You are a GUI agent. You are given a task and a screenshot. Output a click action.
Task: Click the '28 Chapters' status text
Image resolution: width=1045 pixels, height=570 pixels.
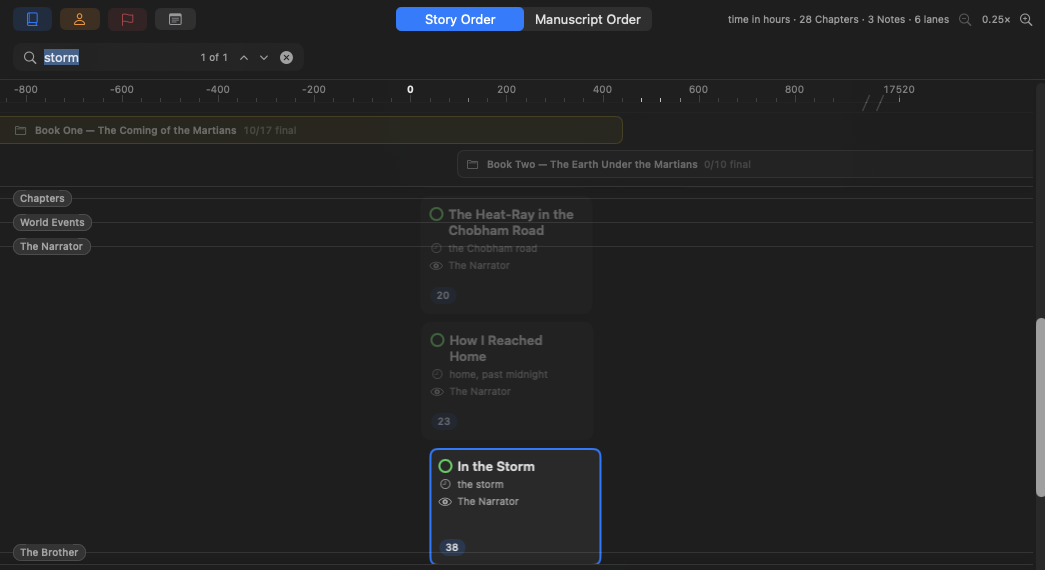829,19
